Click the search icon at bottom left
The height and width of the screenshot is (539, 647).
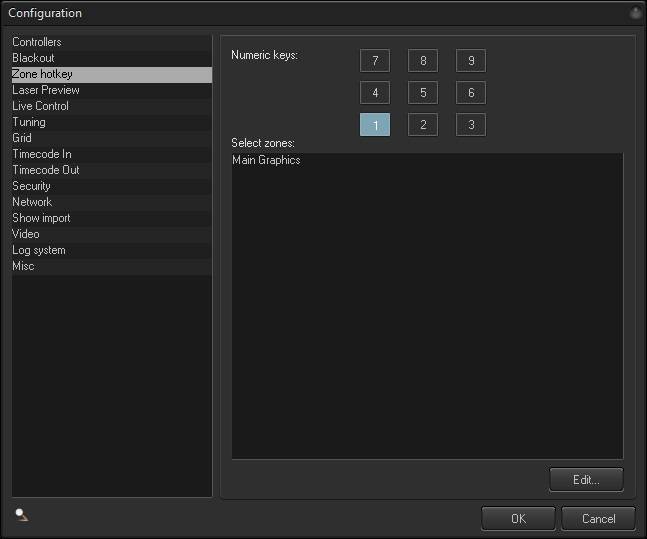click(x=21, y=515)
